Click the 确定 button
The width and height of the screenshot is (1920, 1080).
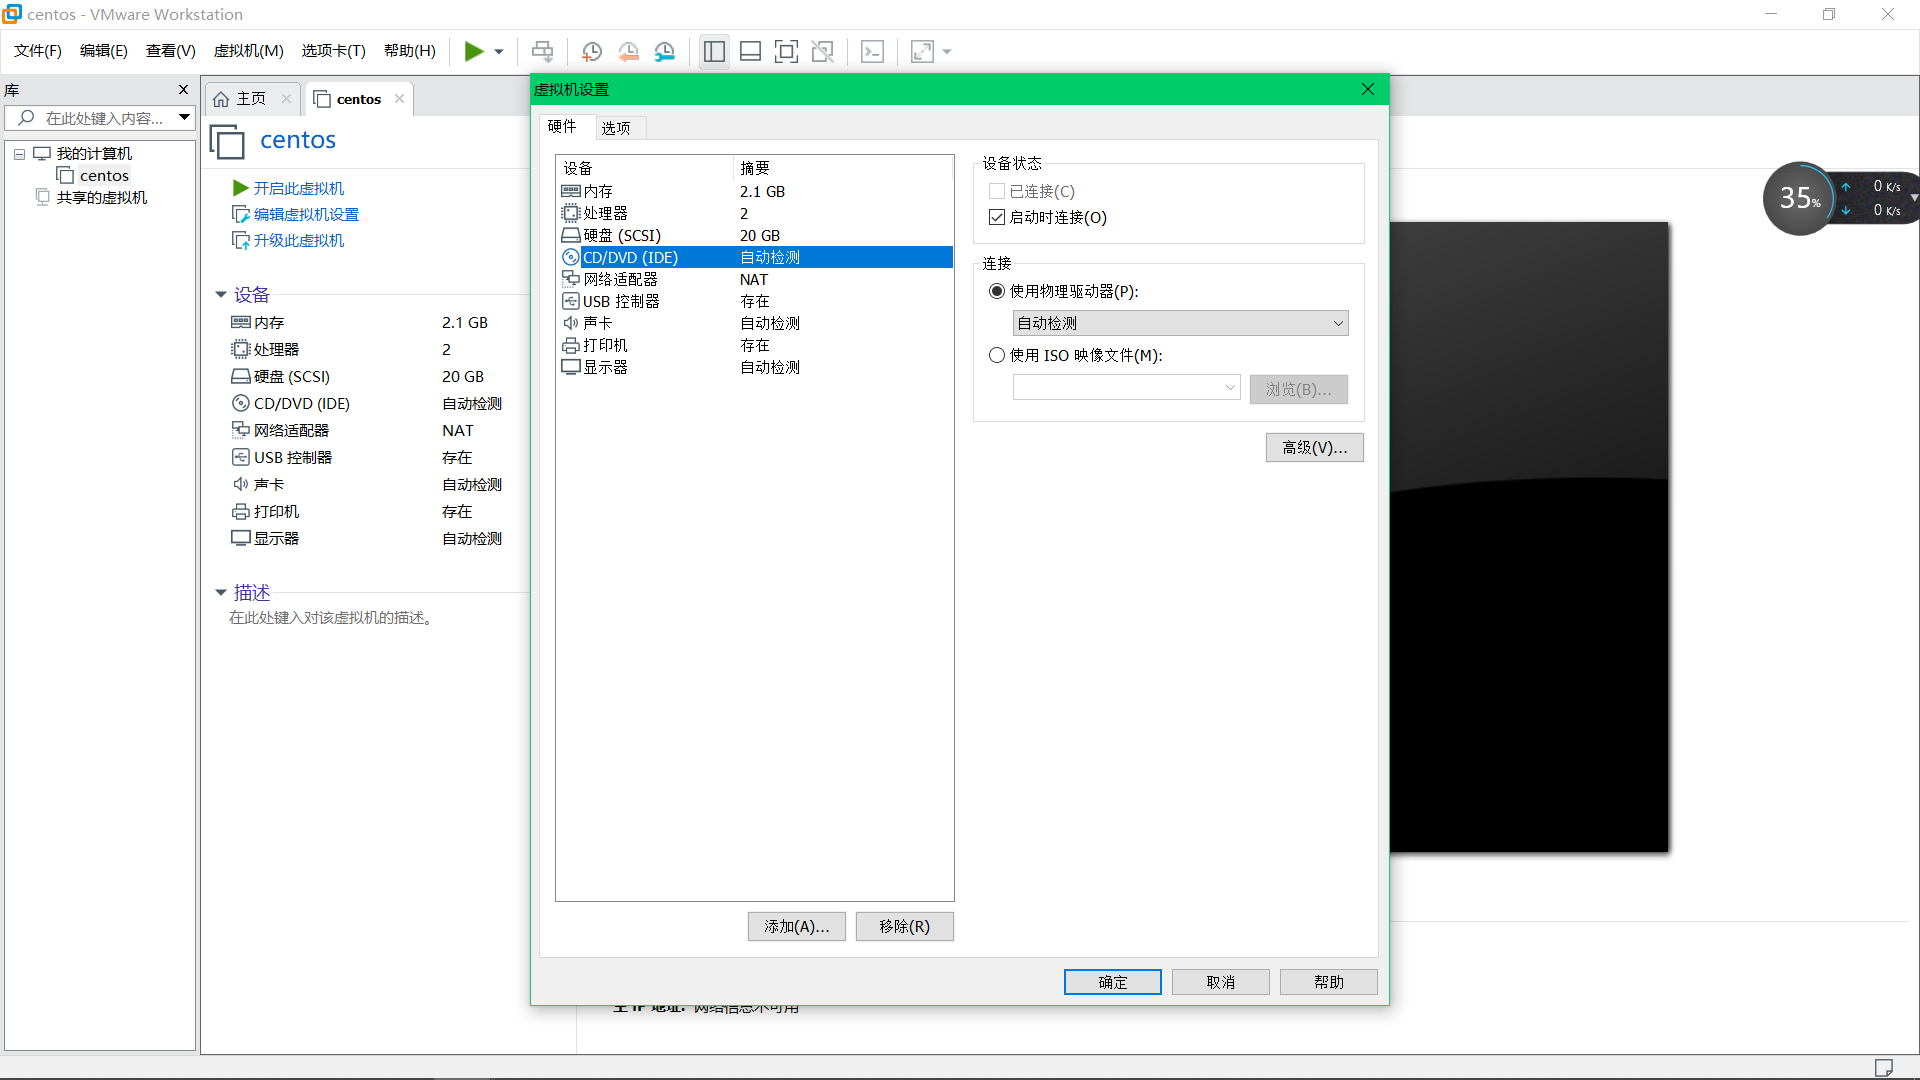click(x=1112, y=982)
